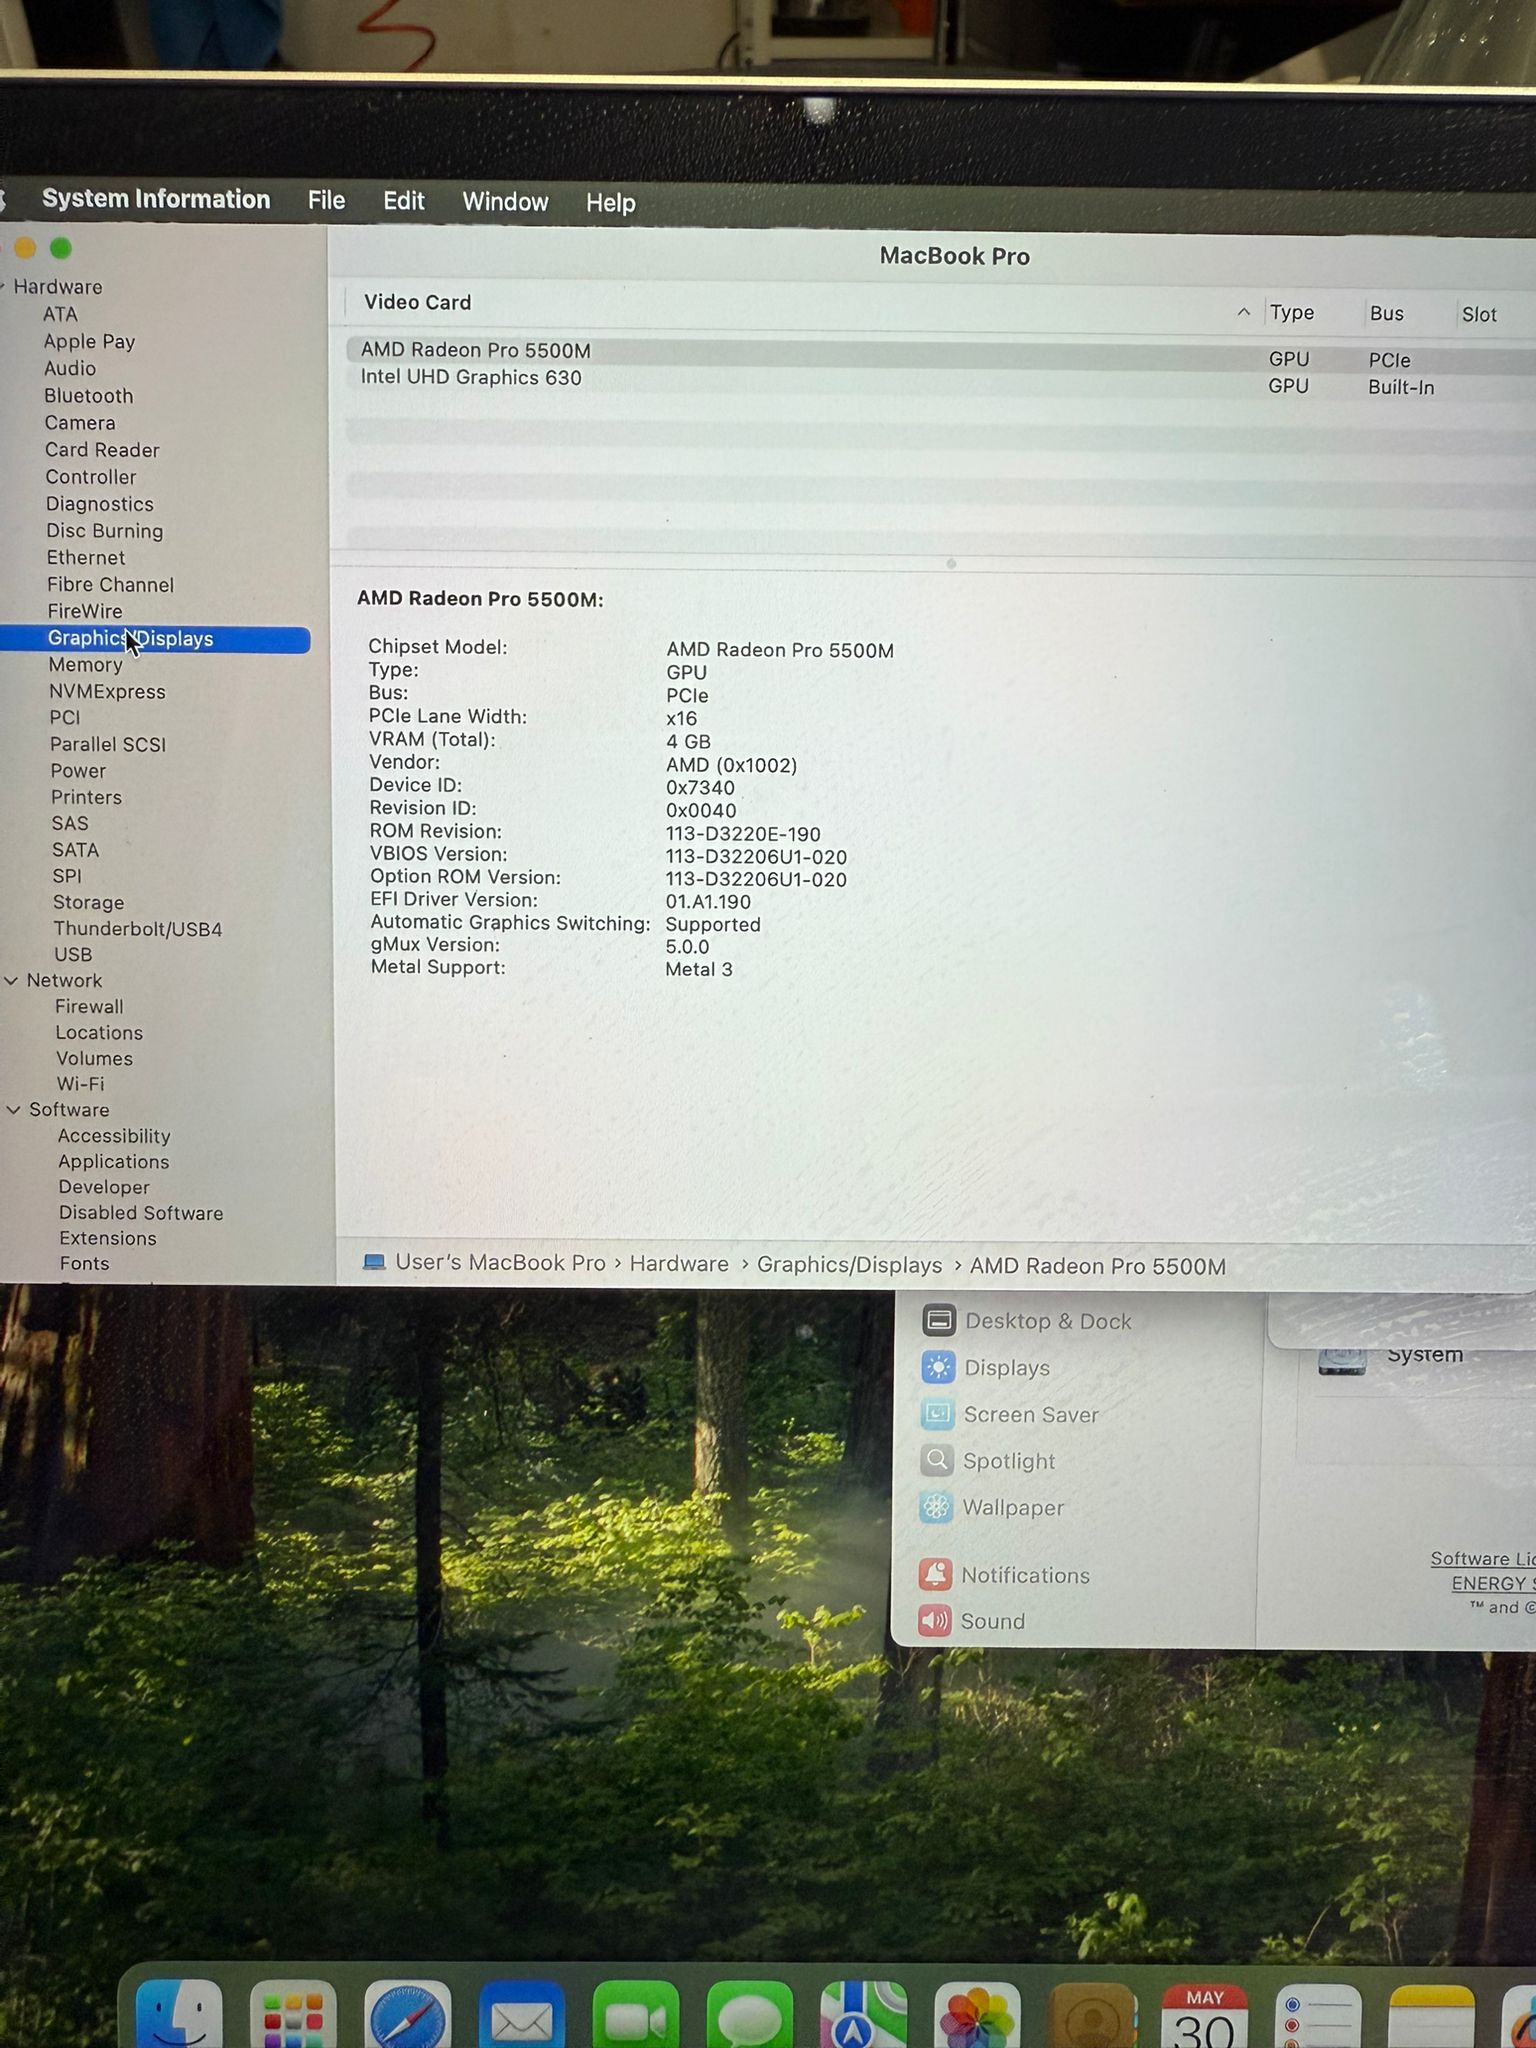Select Wi-Fi under Network
The height and width of the screenshot is (2048, 1536).
80,1084
